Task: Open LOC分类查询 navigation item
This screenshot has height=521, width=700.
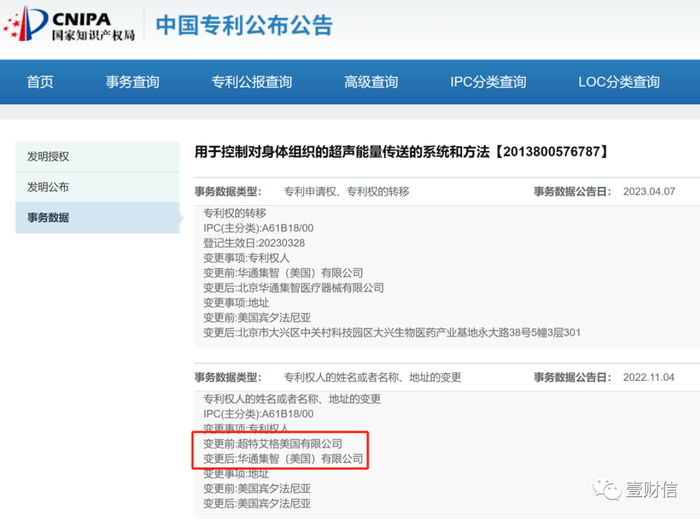Action: point(619,82)
